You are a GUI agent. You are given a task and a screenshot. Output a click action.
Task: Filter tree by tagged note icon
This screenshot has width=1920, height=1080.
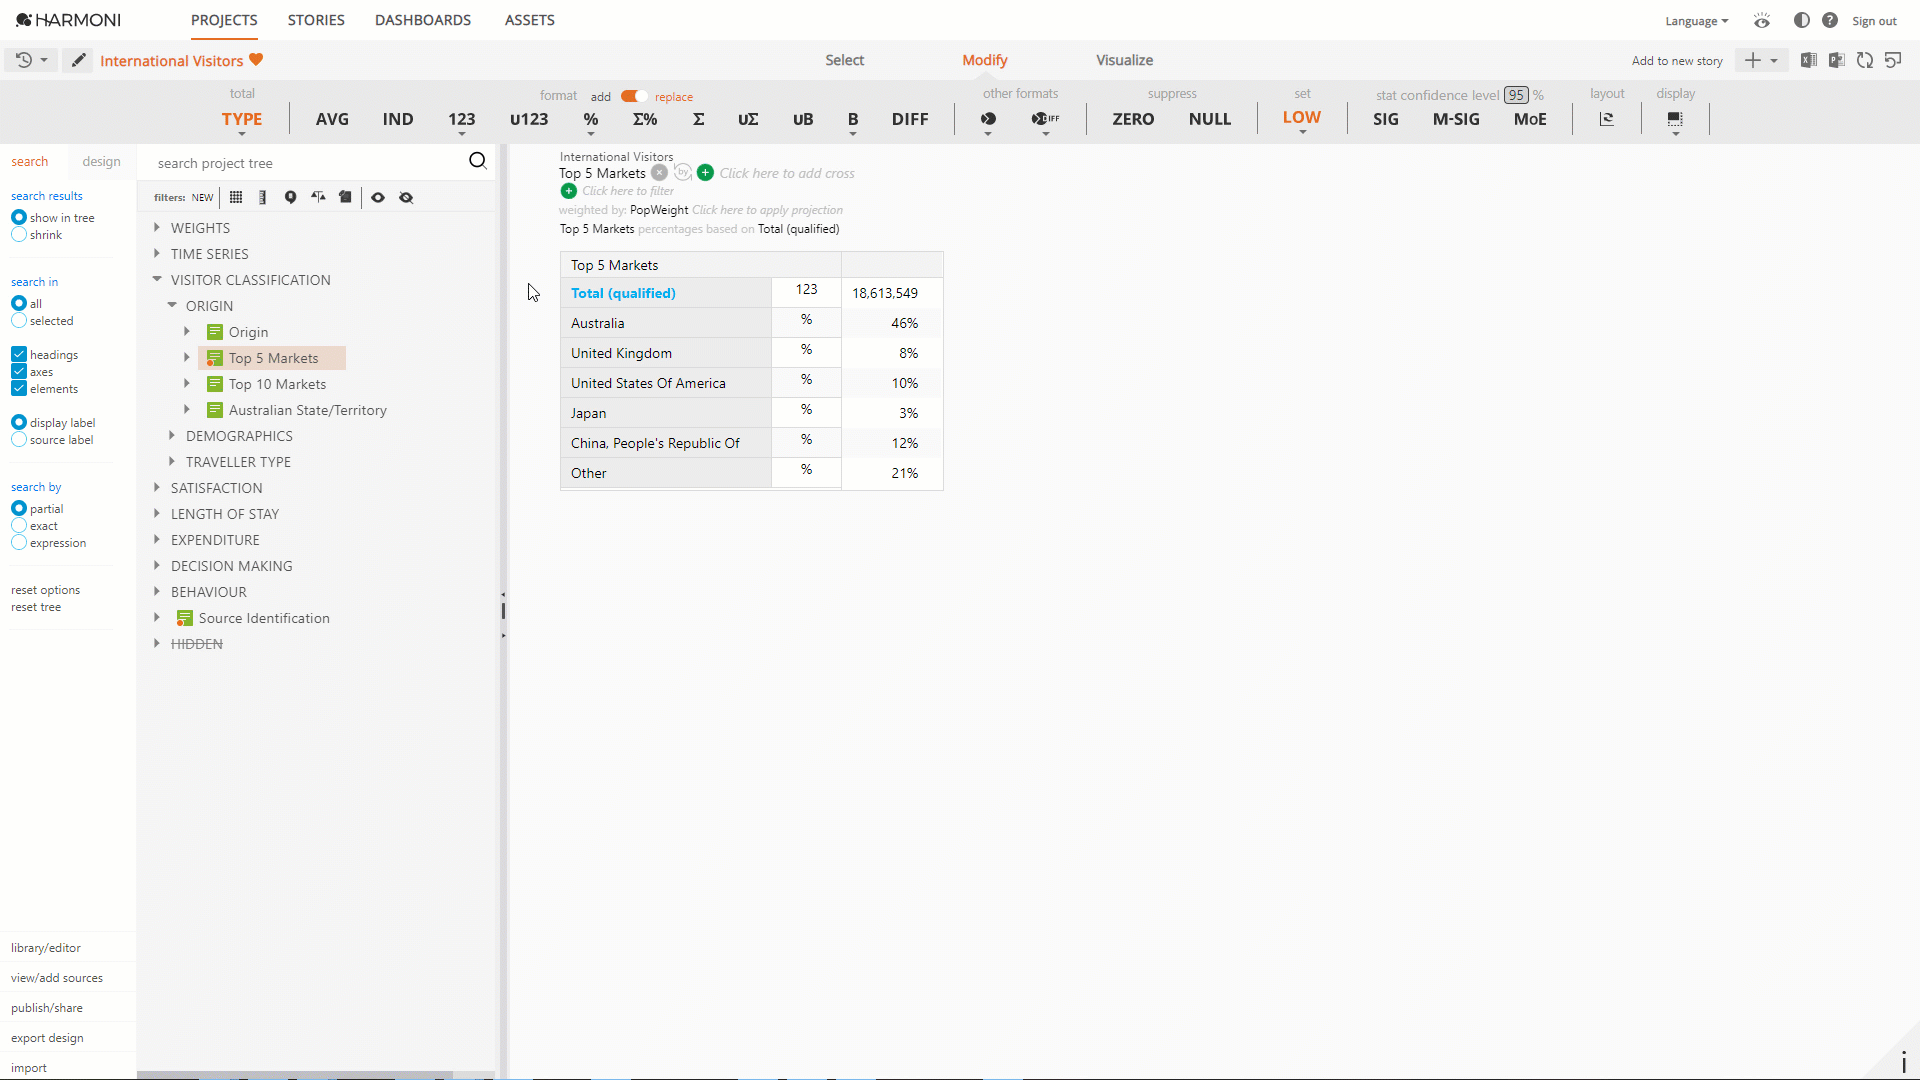coord(345,197)
